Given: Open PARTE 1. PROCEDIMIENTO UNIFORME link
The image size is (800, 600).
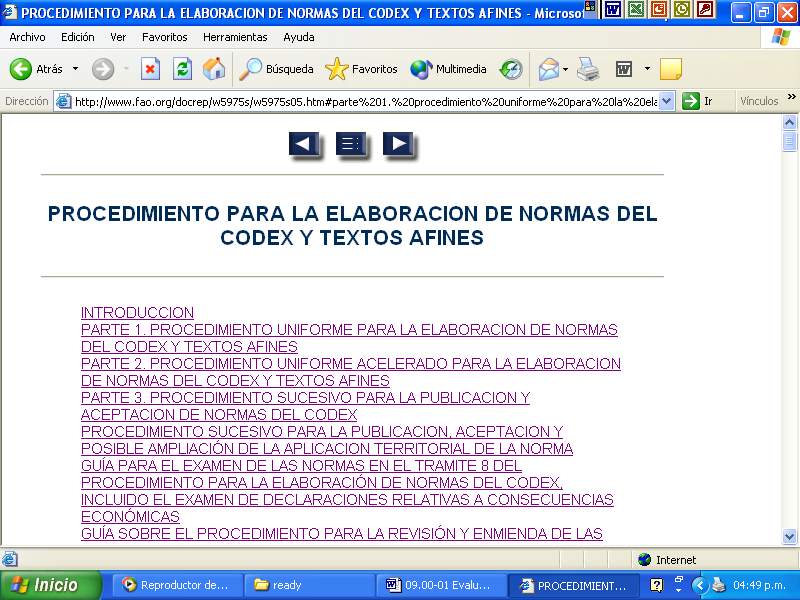Looking at the screenshot, I should click(349, 338).
